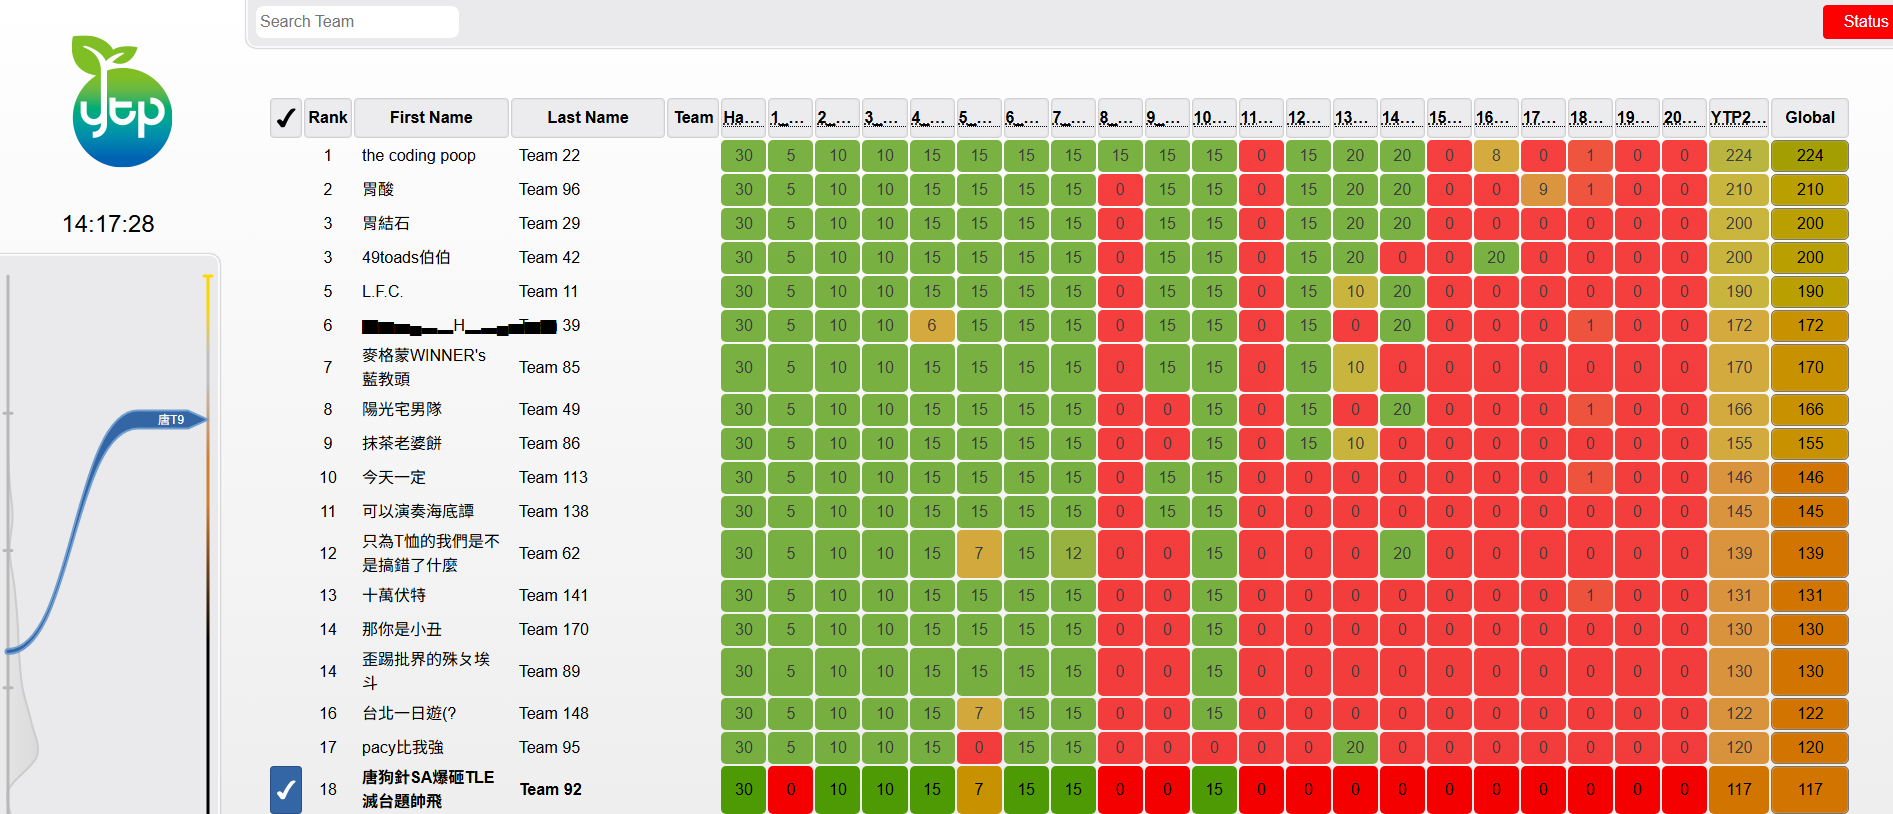Select team name '今天一定'
Viewport: 1893px width, 814px height.
click(x=394, y=477)
